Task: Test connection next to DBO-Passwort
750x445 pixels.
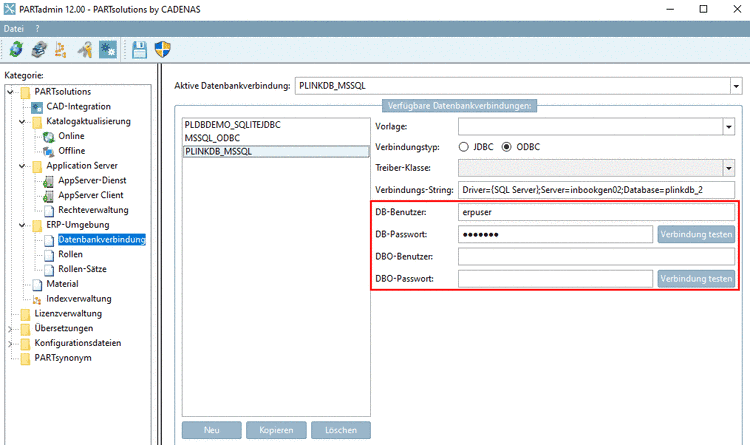Action: pos(696,278)
